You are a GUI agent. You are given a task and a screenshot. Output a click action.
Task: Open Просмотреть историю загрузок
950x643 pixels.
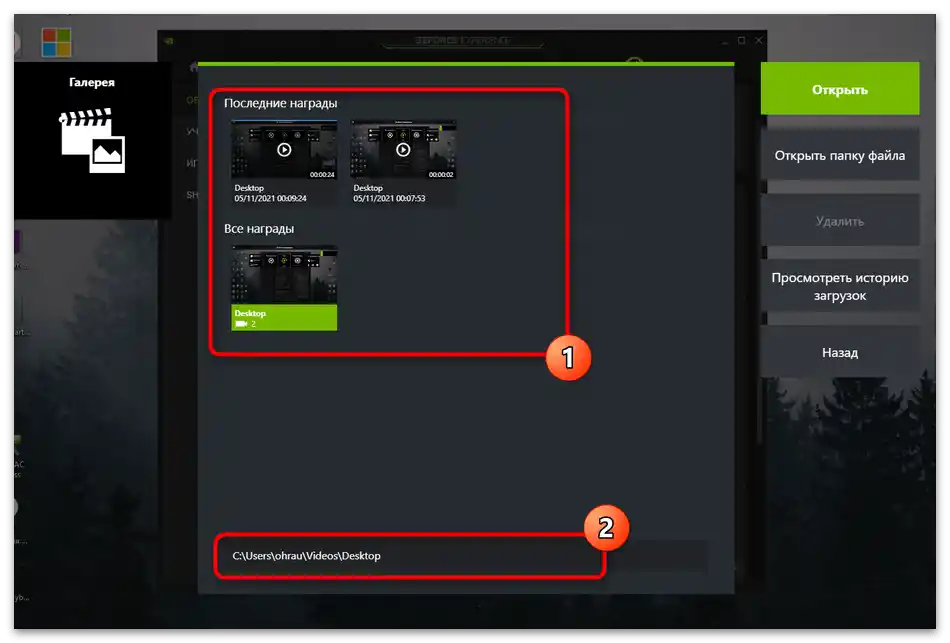(839, 287)
